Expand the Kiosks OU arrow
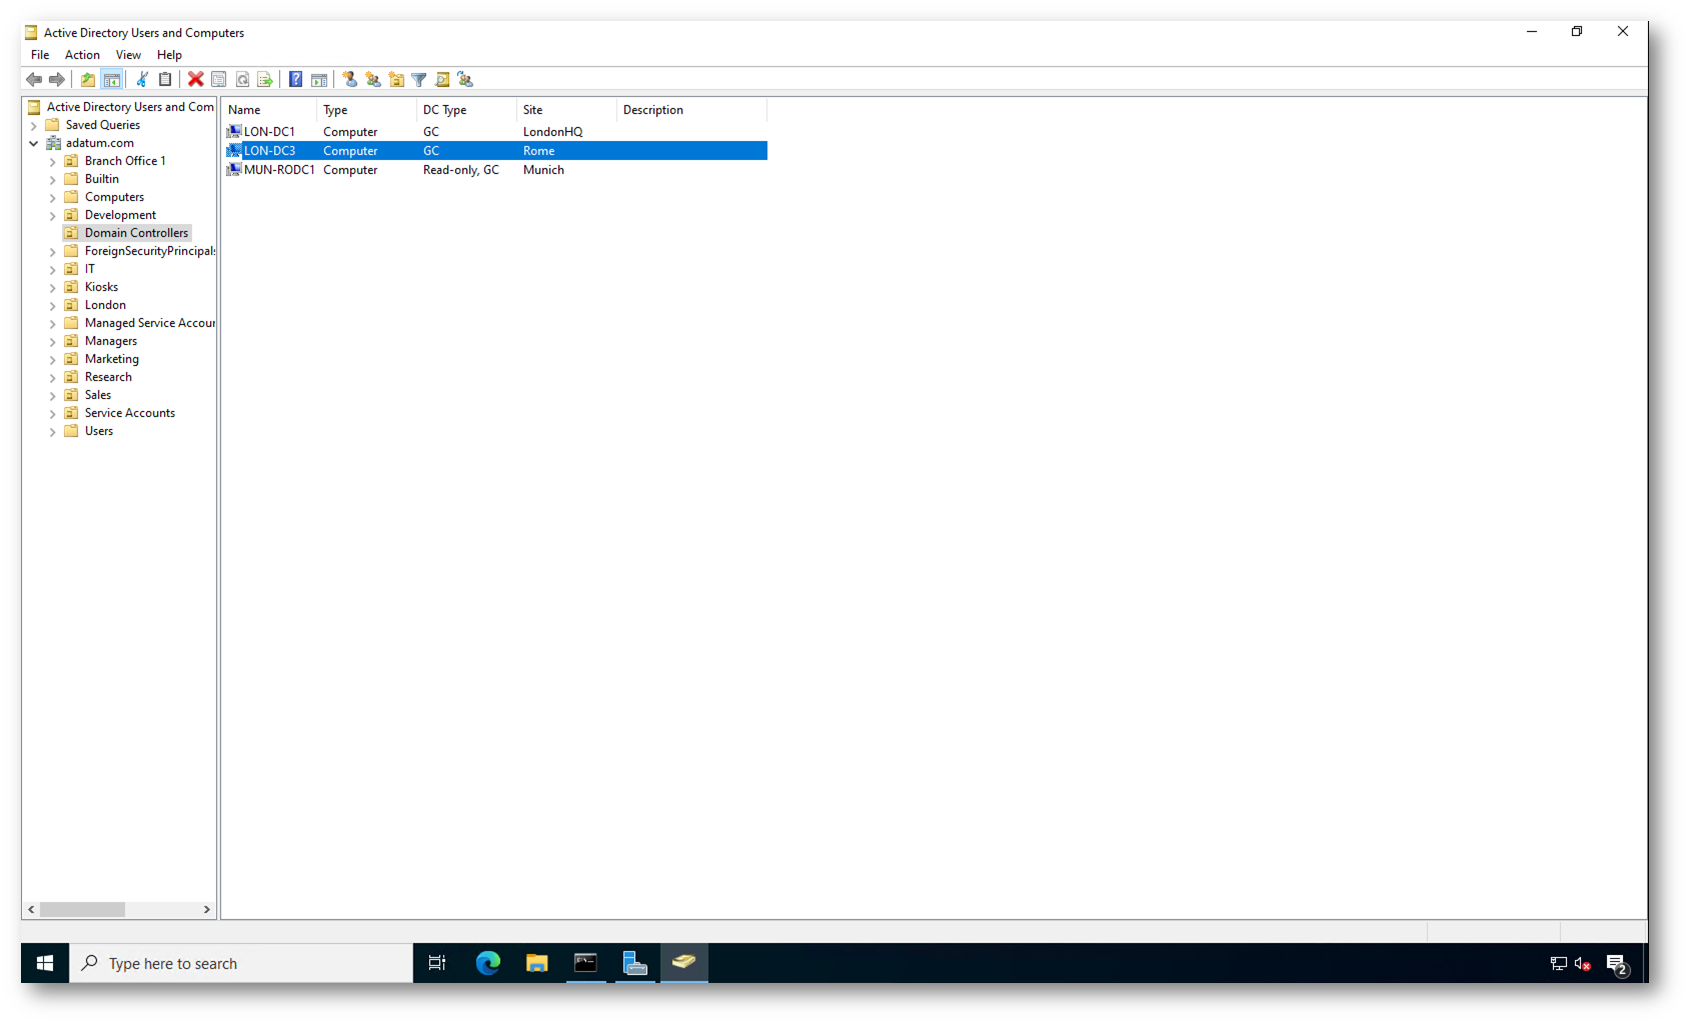Viewport: 1691px width, 1025px height. point(53,288)
